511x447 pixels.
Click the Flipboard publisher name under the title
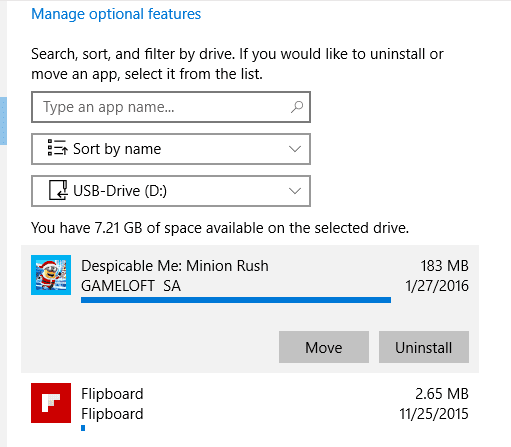pos(112,414)
